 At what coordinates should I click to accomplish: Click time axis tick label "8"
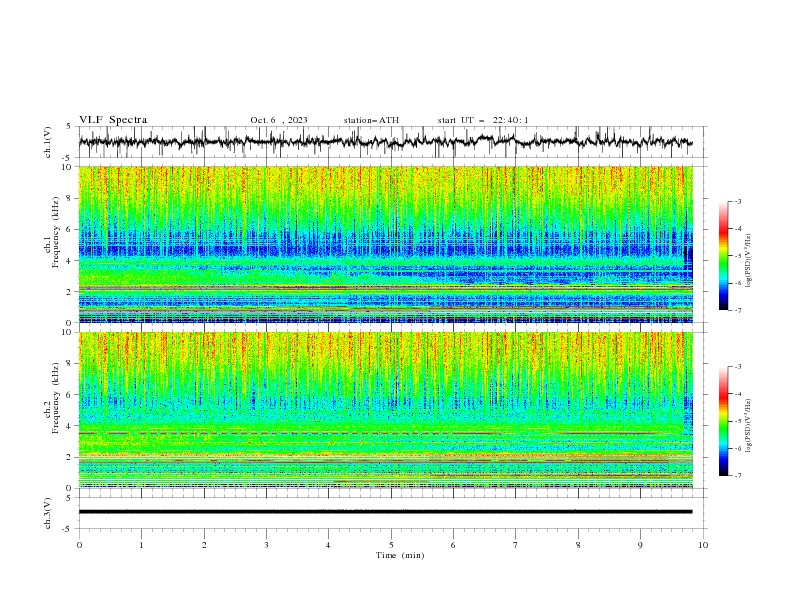[x=578, y=545]
